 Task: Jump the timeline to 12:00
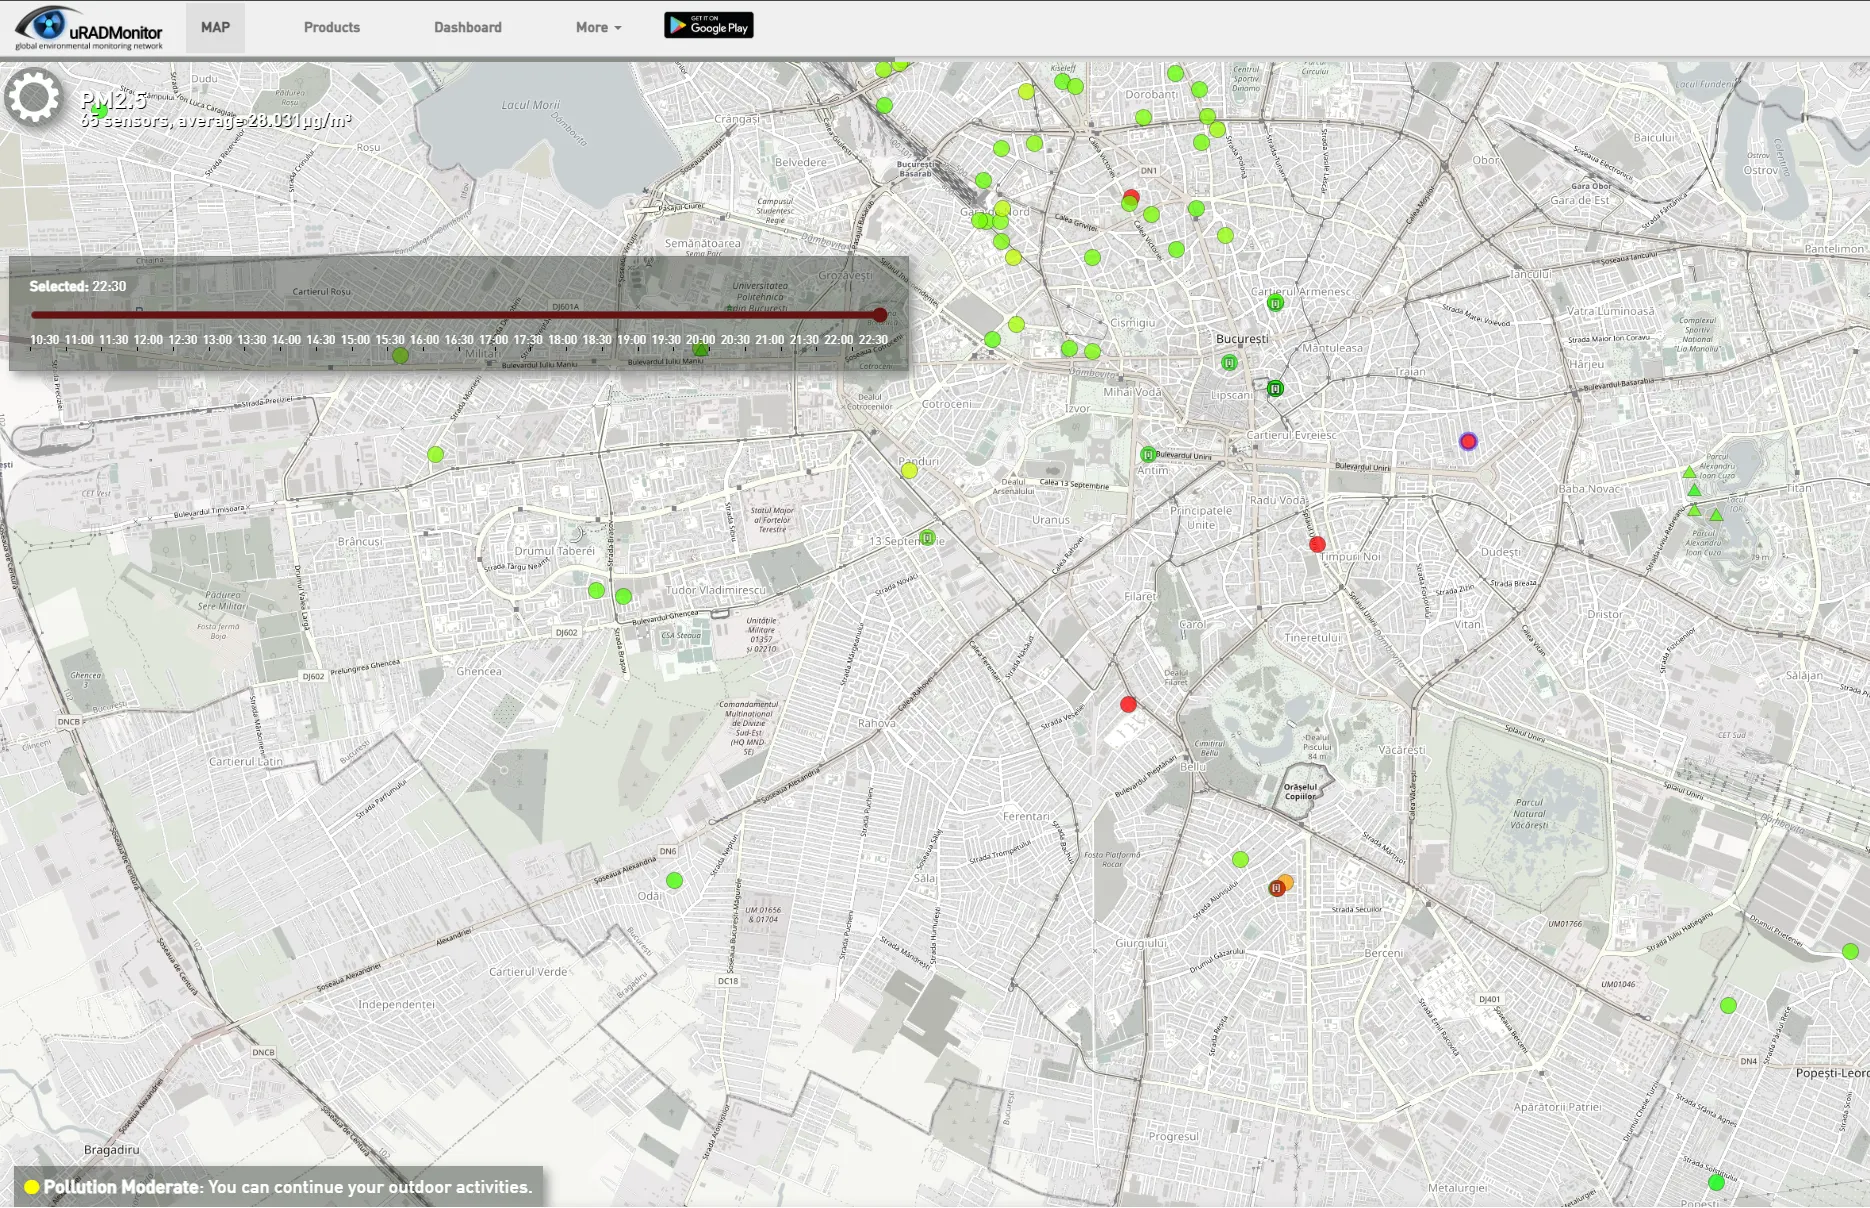pyautogui.click(x=148, y=340)
